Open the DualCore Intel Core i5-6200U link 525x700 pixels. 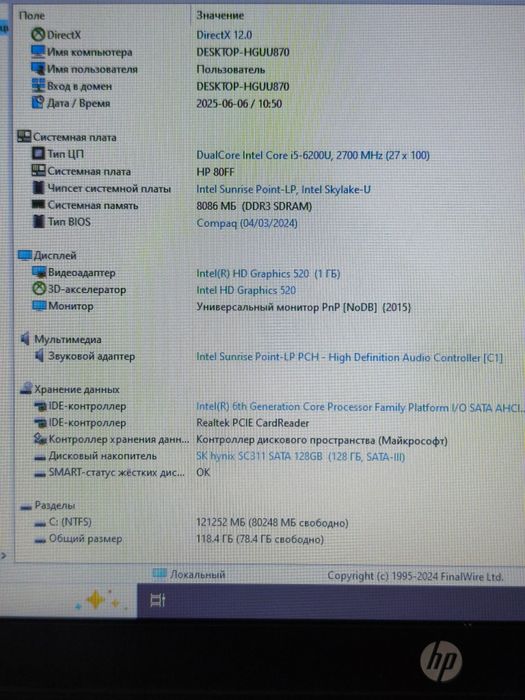click(x=313, y=155)
